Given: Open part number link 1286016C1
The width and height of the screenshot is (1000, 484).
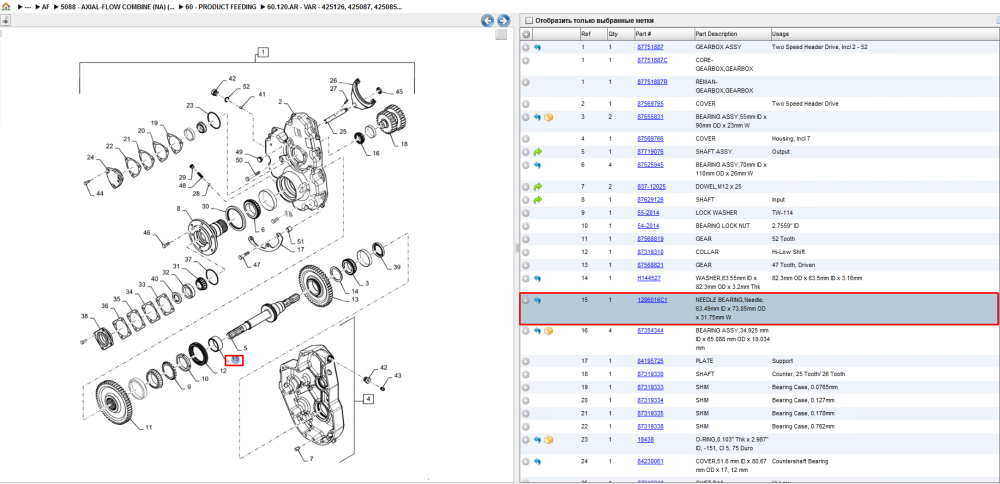Looking at the screenshot, I should pos(652,300).
